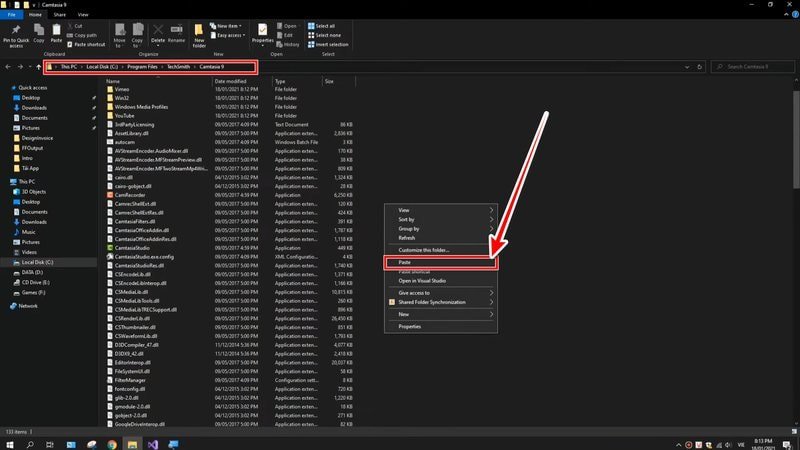Viewport: 800px width, 450px height.
Task: Click Invert selection in the ribbon
Action: coord(328,44)
